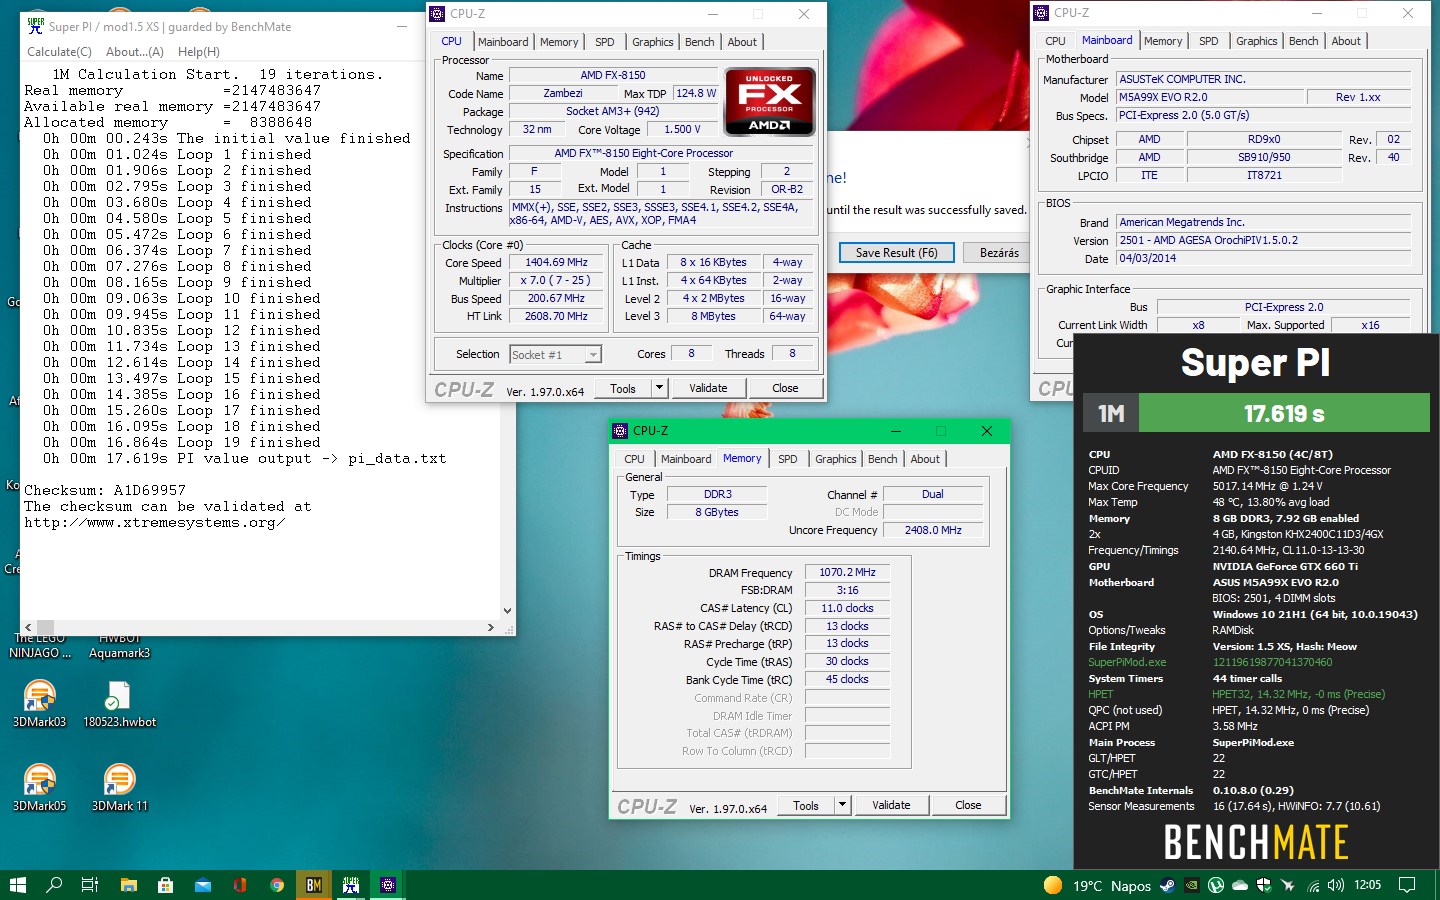Launch the 3DMark05 desktop icon
This screenshot has width=1440, height=900.
(39, 787)
